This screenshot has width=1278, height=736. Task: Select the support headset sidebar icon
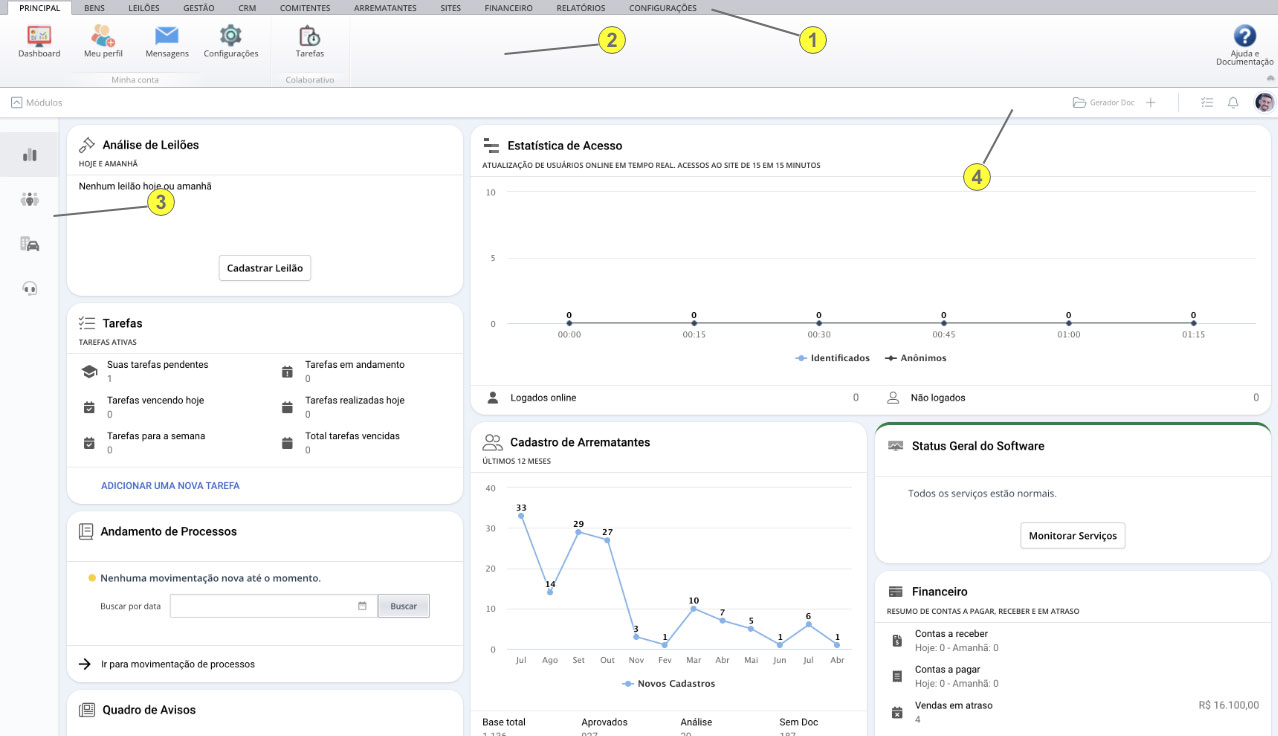pos(30,288)
